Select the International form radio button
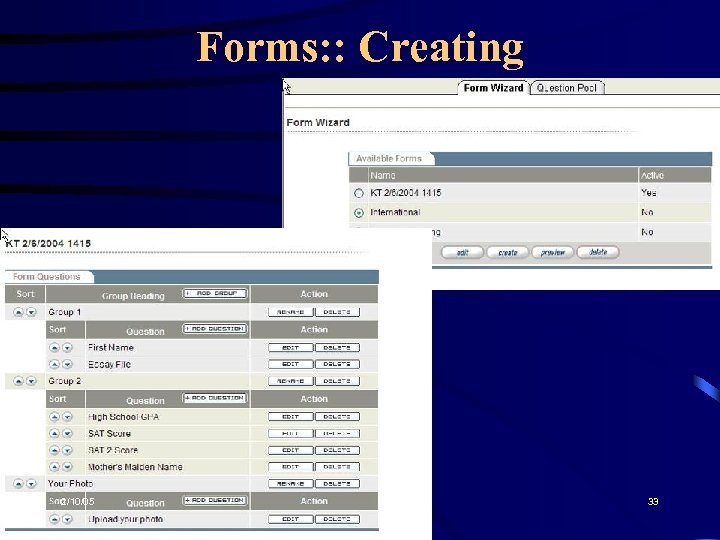 point(359,213)
